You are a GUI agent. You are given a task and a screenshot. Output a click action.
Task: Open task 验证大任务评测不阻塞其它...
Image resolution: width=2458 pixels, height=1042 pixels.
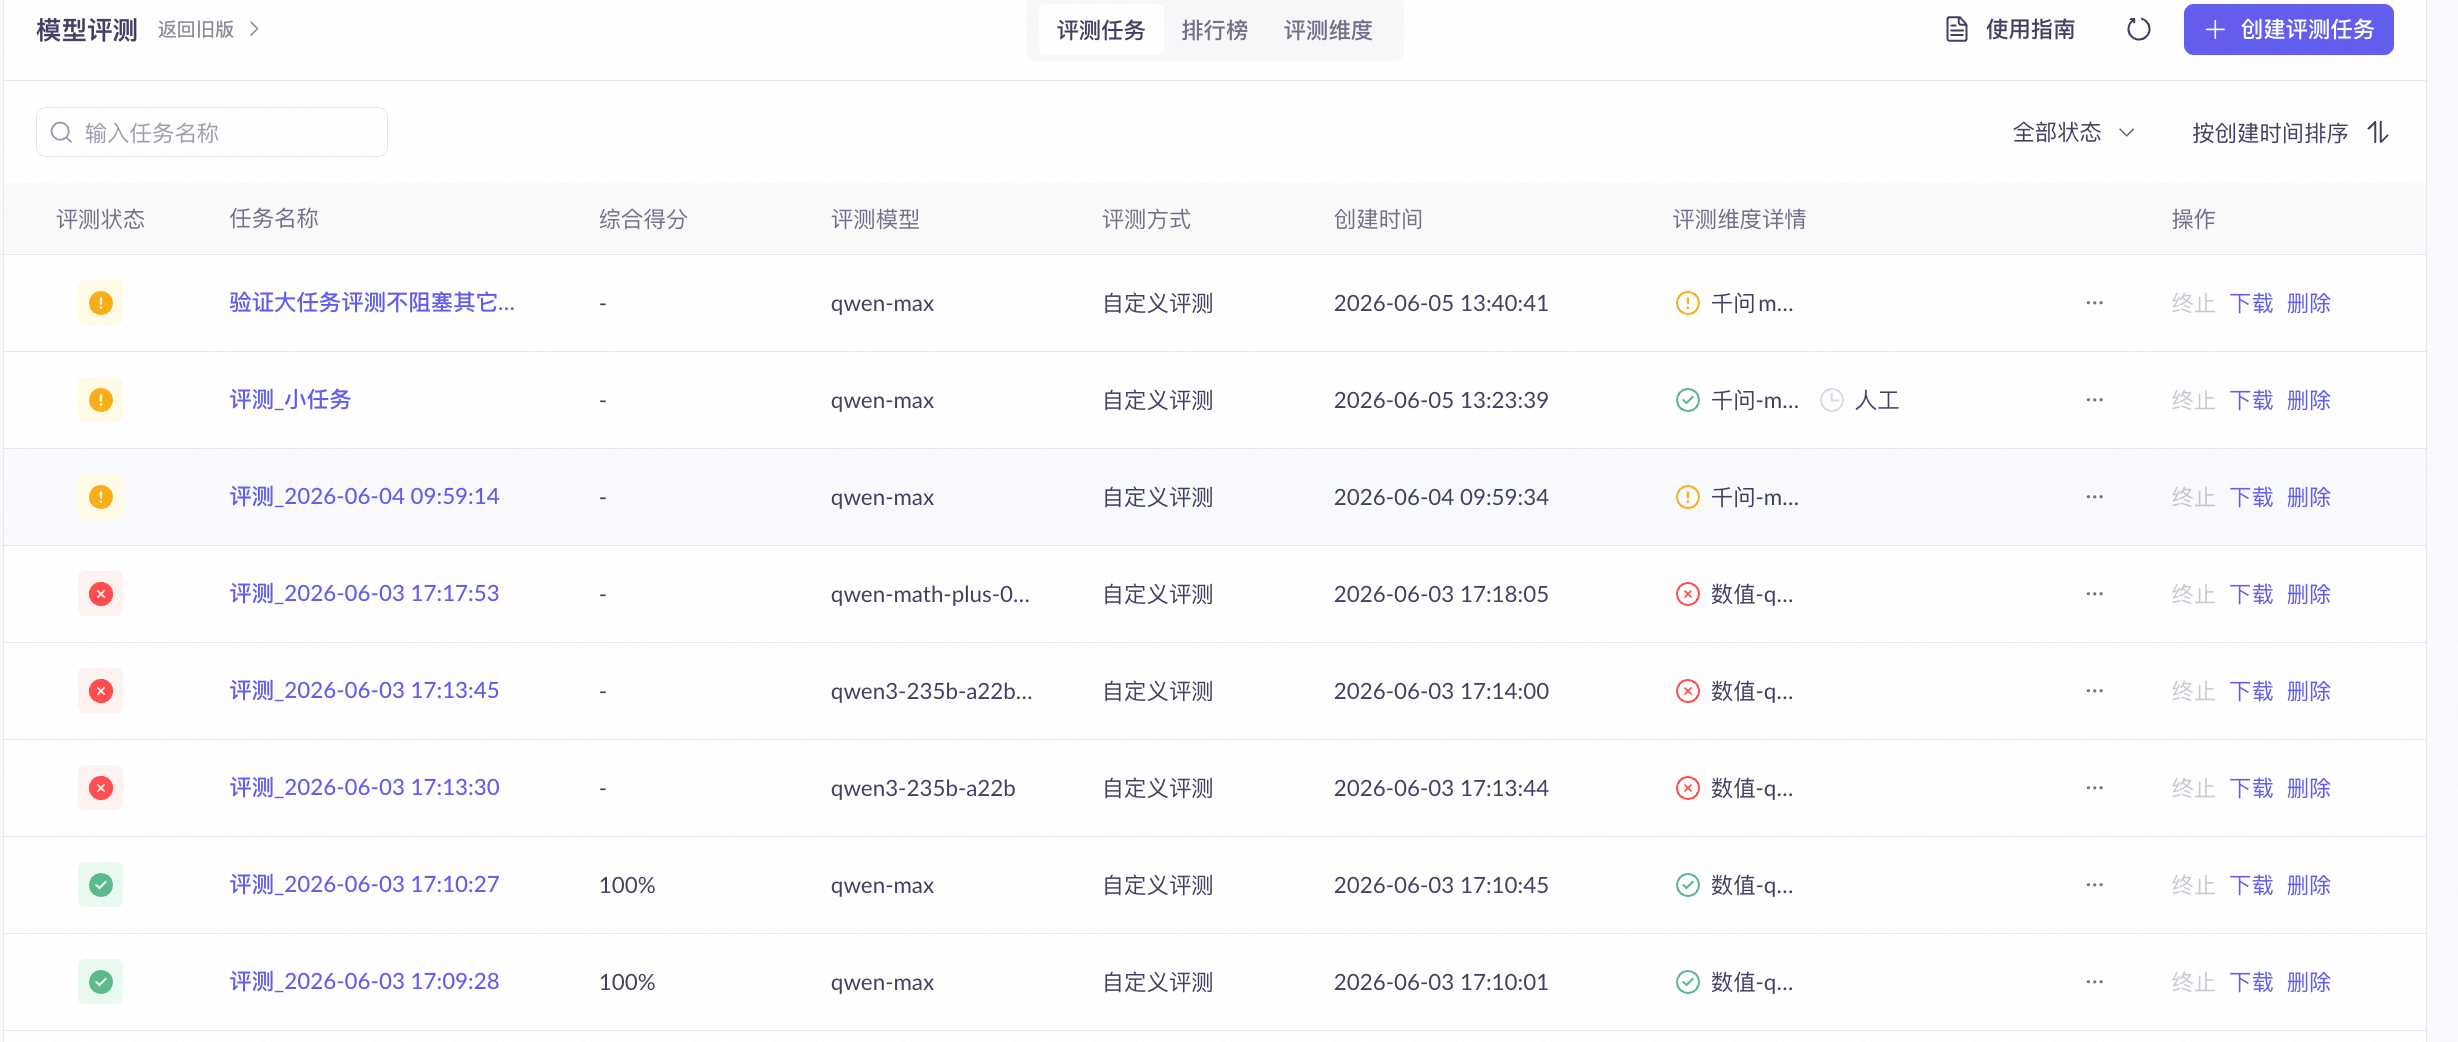coord(372,303)
